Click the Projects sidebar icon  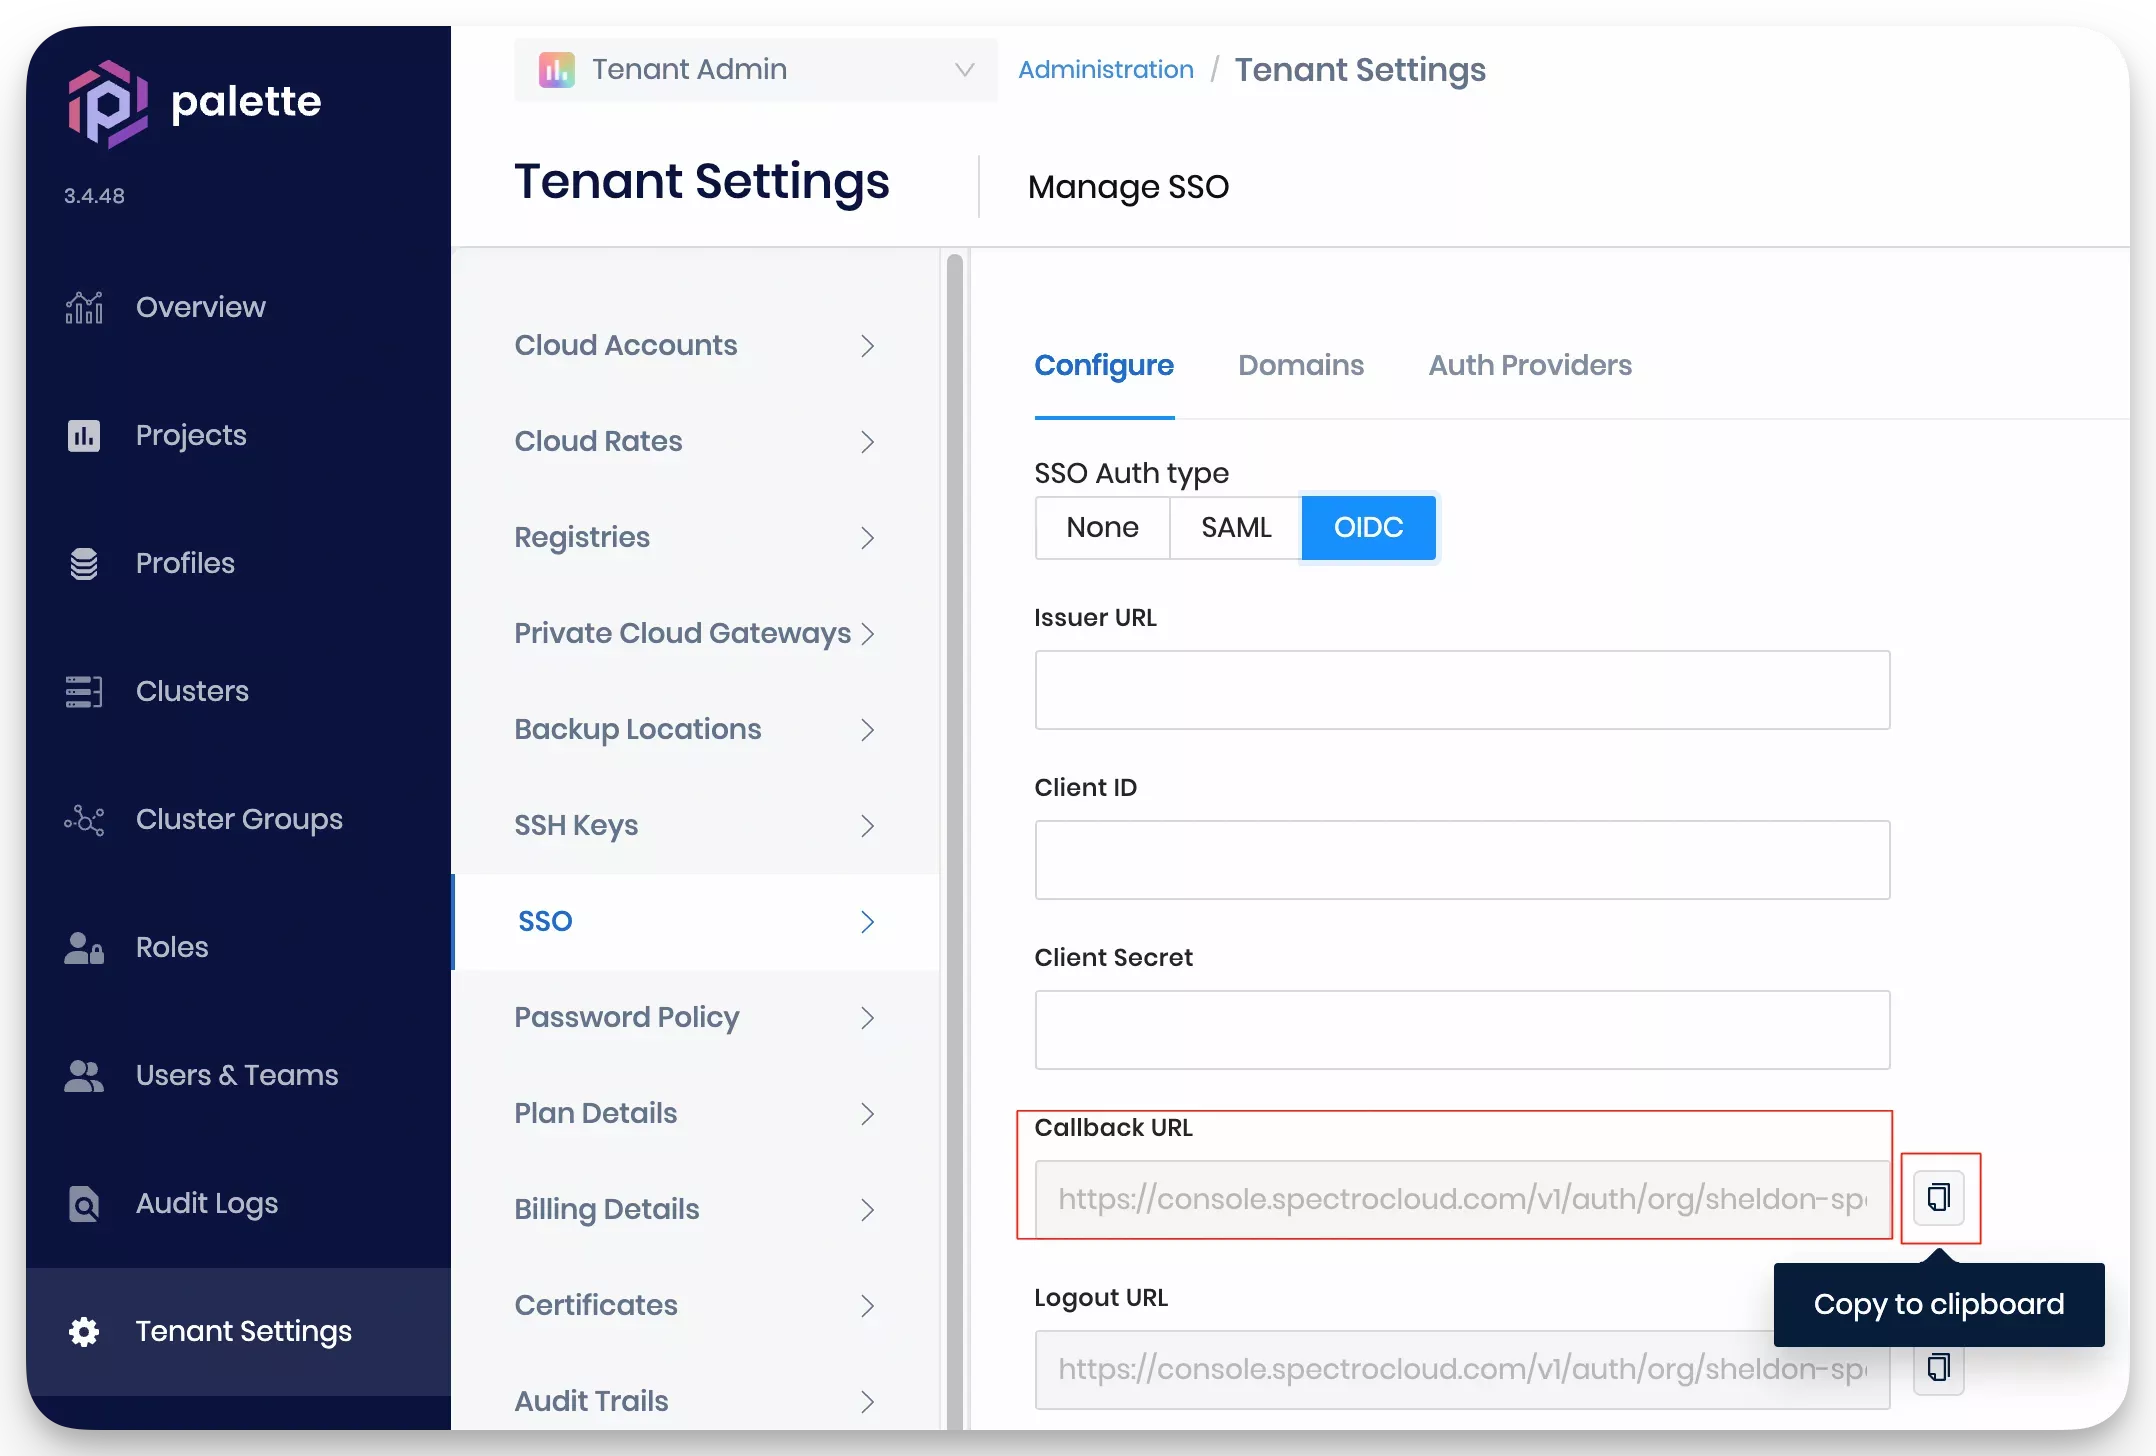[84, 434]
